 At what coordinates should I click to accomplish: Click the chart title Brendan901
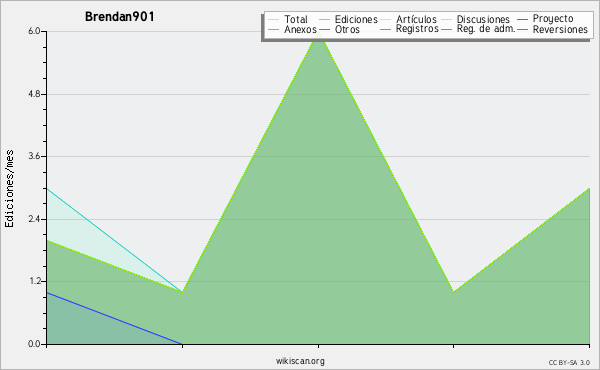tap(120, 17)
